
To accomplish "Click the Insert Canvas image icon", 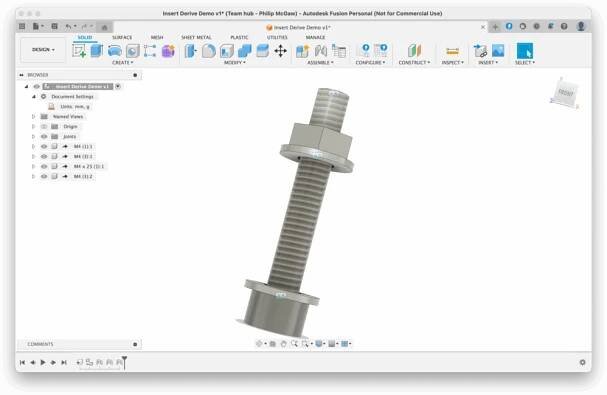I will (x=498, y=51).
